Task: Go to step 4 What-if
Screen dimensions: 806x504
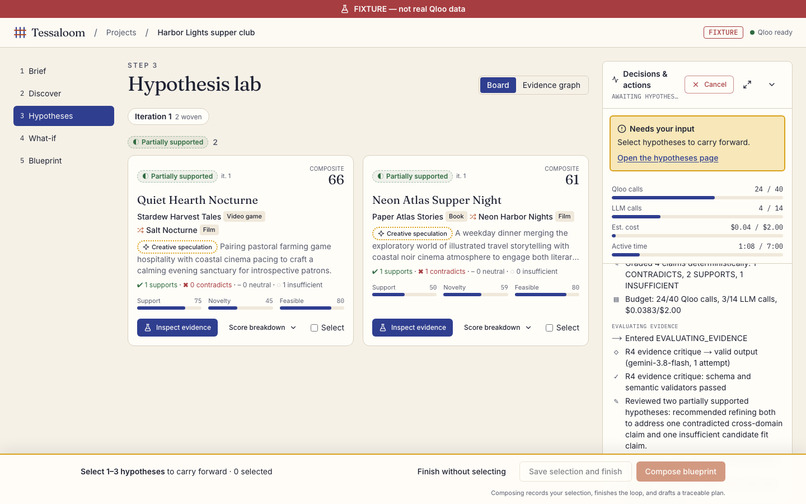Action: (x=64, y=138)
